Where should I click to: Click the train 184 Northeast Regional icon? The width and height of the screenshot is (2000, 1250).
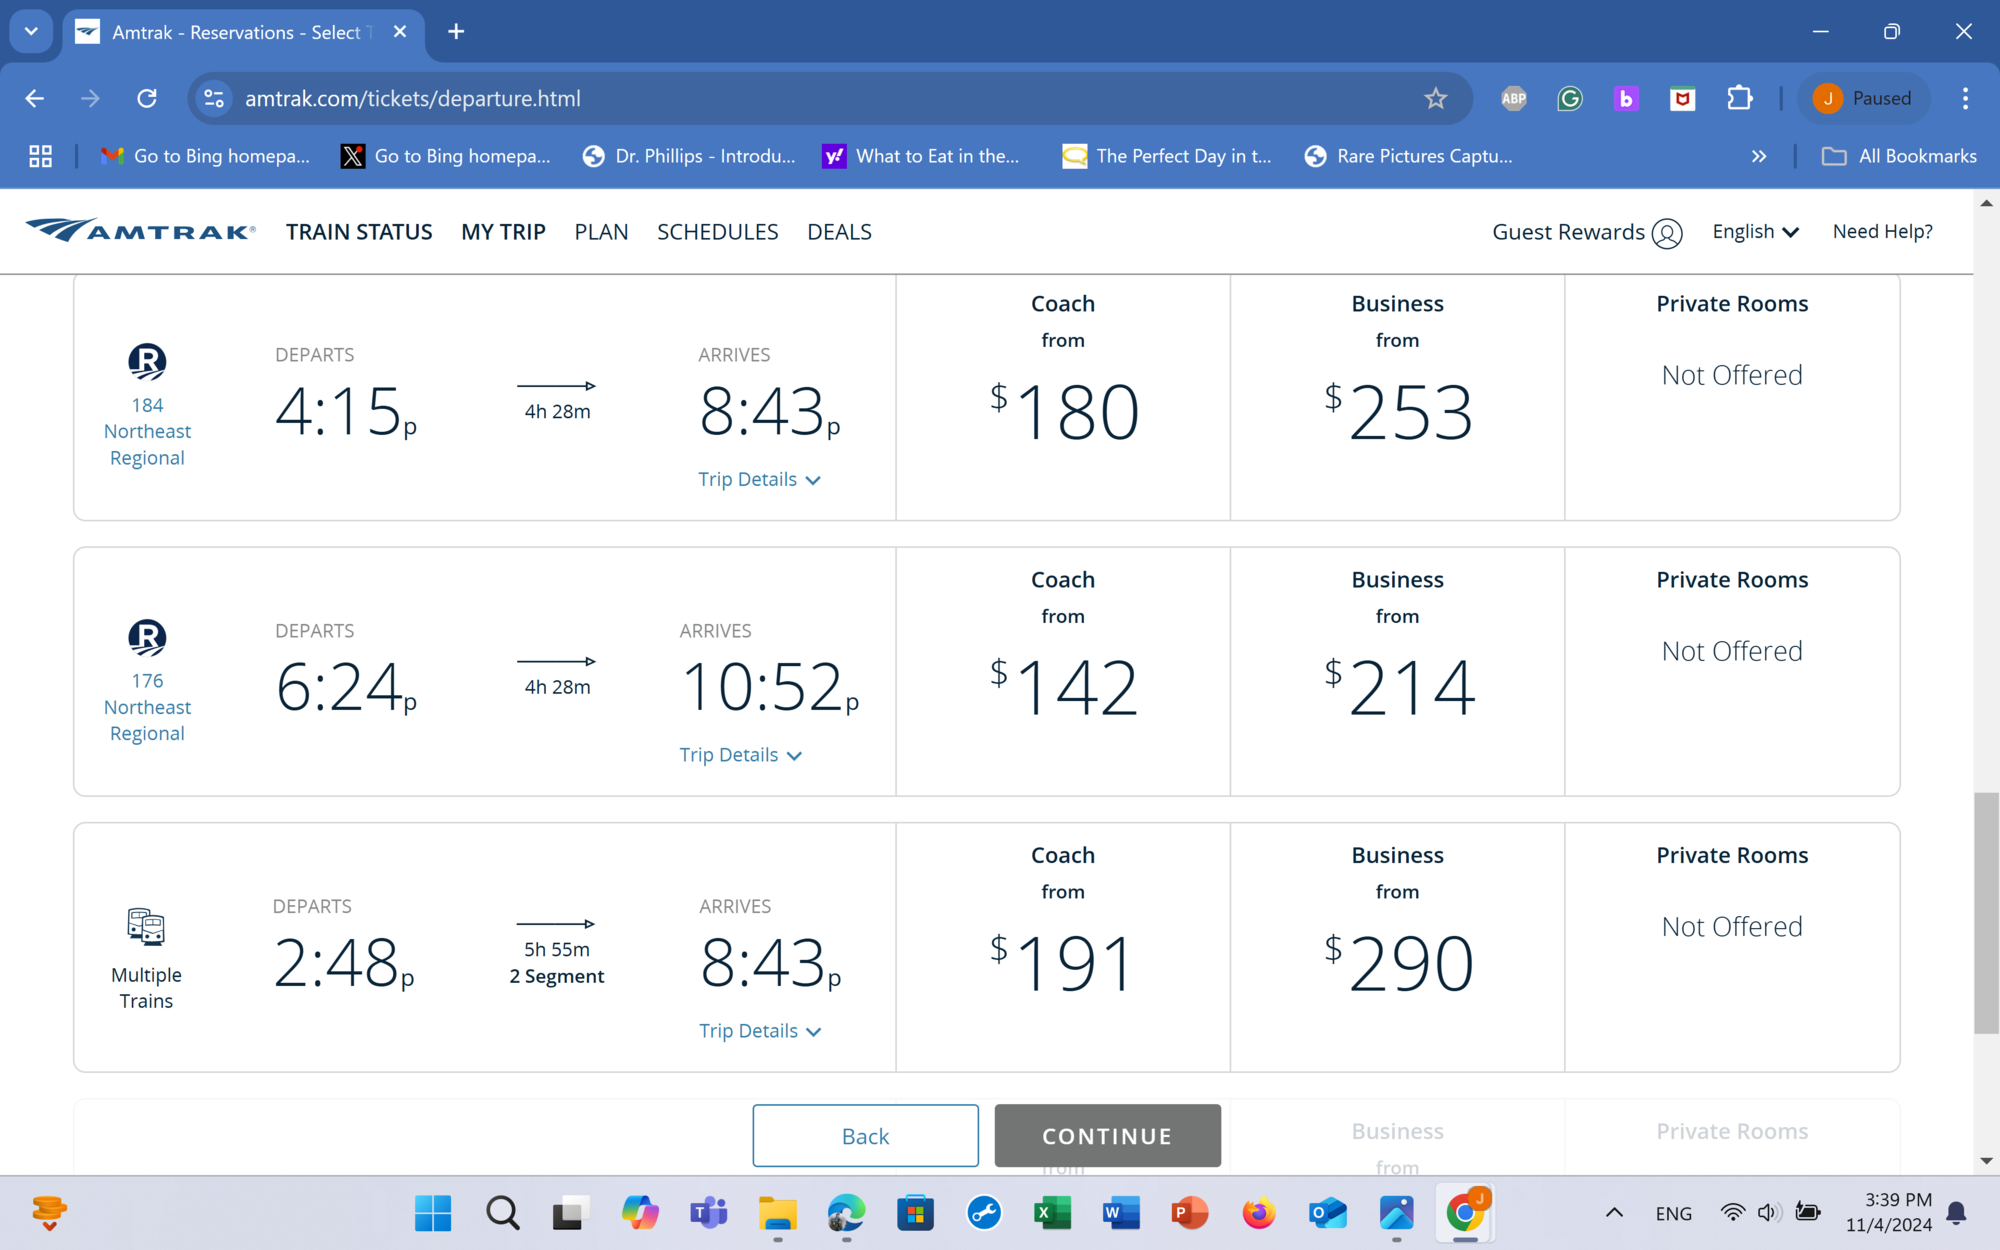(x=147, y=362)
